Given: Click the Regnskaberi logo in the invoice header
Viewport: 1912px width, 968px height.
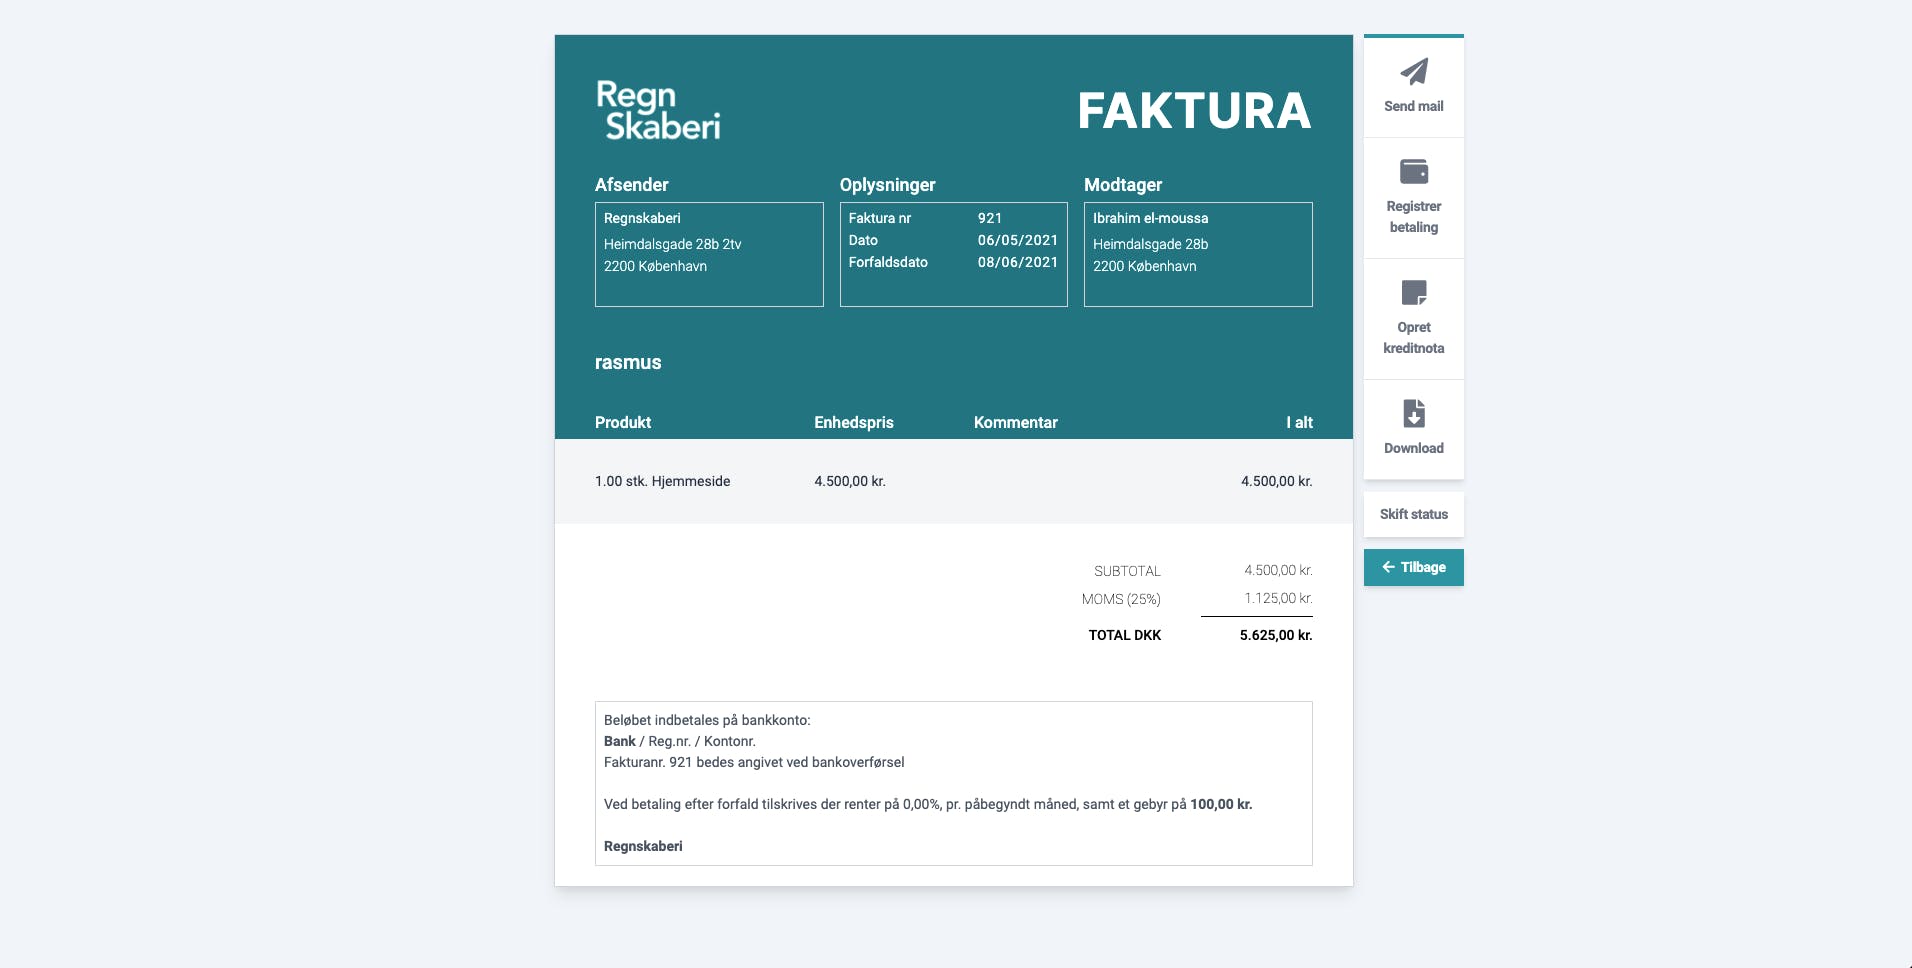Looking at the screenshot, I should (x=658, y=110).
